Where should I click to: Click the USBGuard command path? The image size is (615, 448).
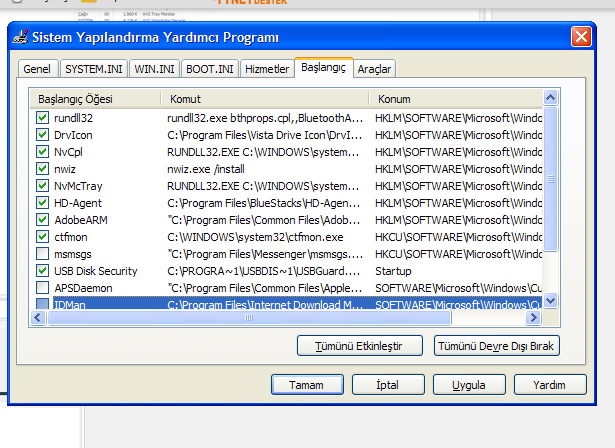point(263,271)
